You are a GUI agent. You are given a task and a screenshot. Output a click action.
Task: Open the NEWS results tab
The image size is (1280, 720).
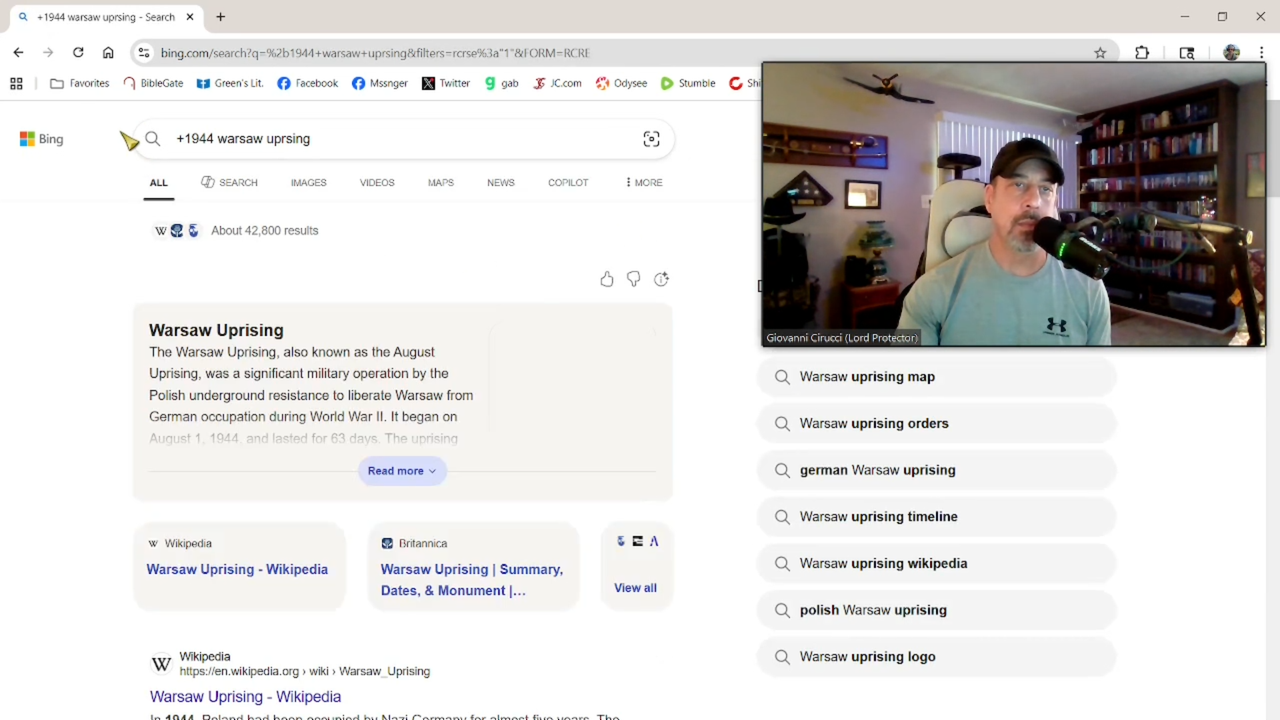point(500,182)
